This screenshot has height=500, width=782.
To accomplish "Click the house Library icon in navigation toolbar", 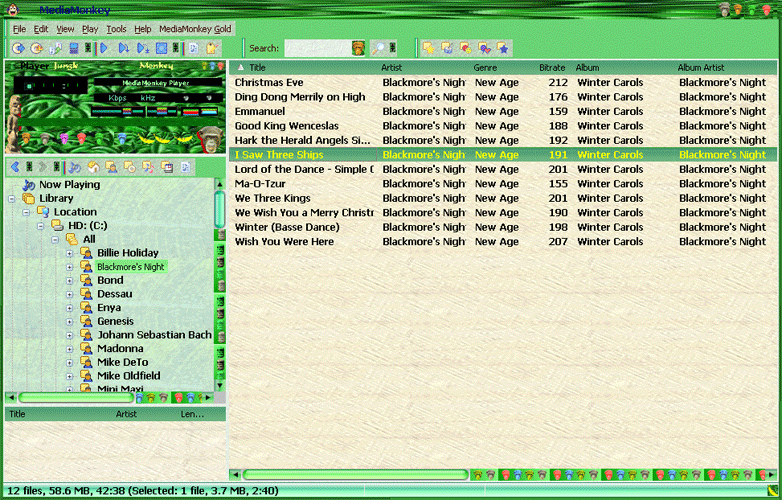I will coord(93,167).
